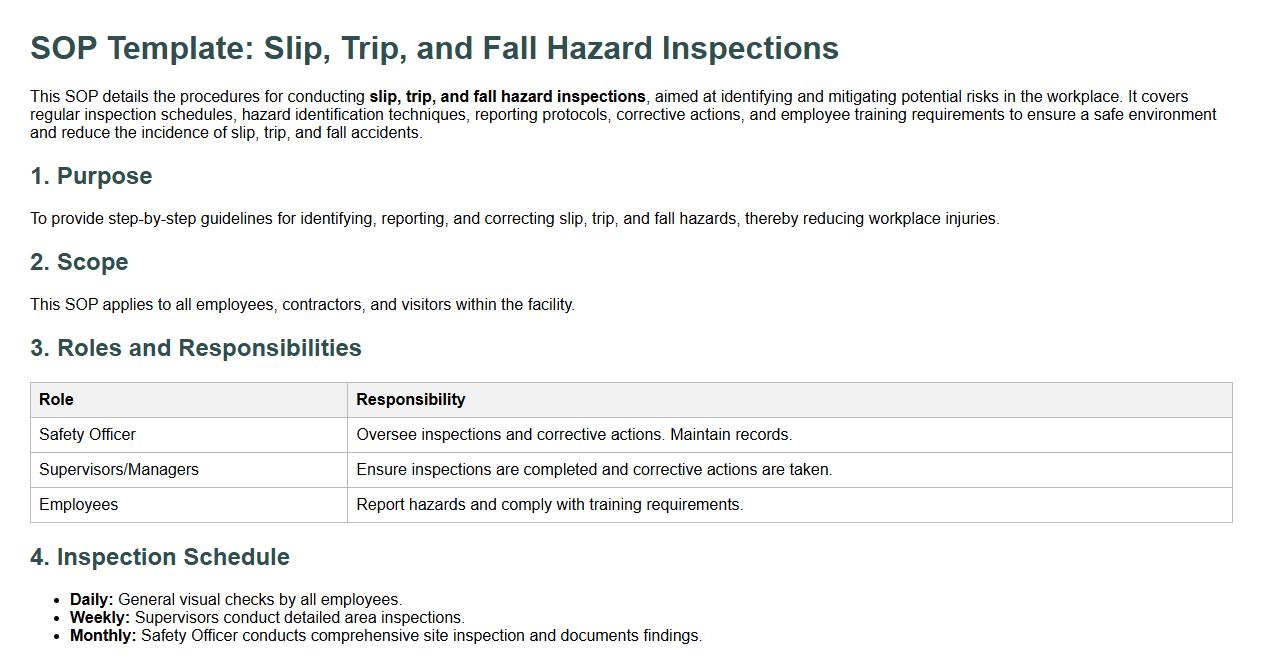1263x670 pixels.
Task: Click the bold "Daily:" list item label
Action: (x=91, y=600)
